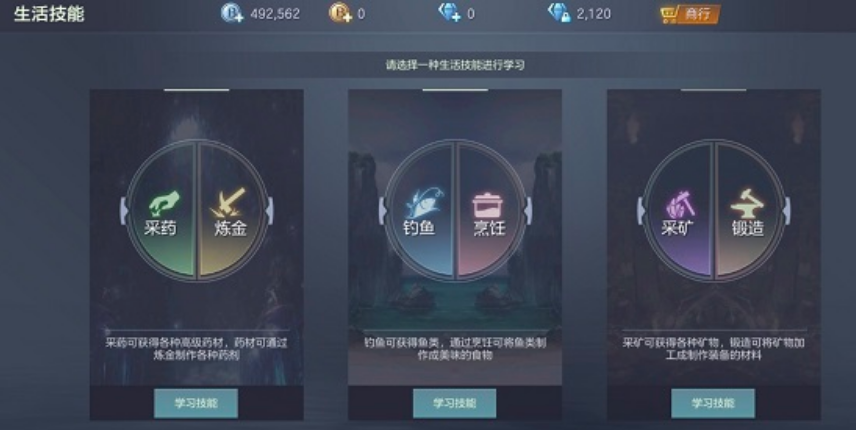The width and height of the screenshot is (856, 430).
Task: Select the fishing and cooking skill card
Action: pos(455,255)
